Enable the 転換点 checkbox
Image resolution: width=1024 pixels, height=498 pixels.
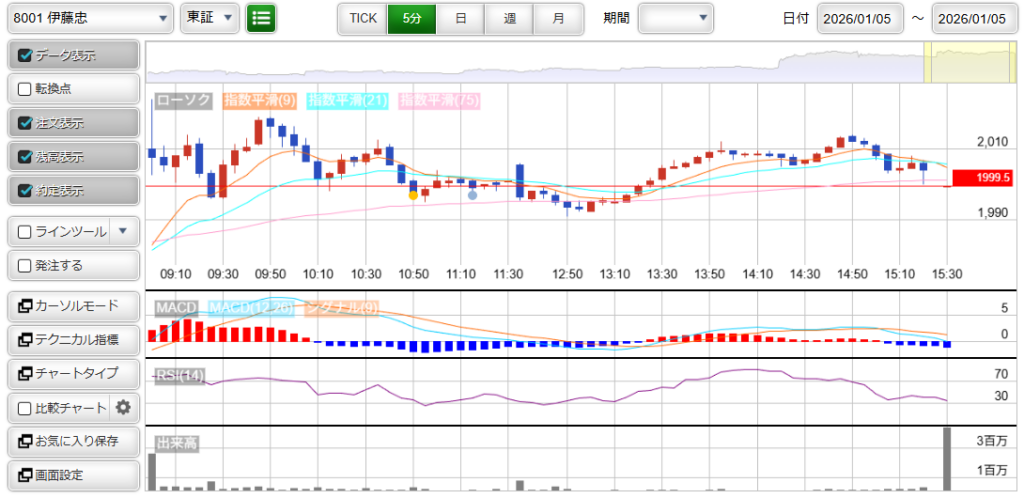[26, 89]
